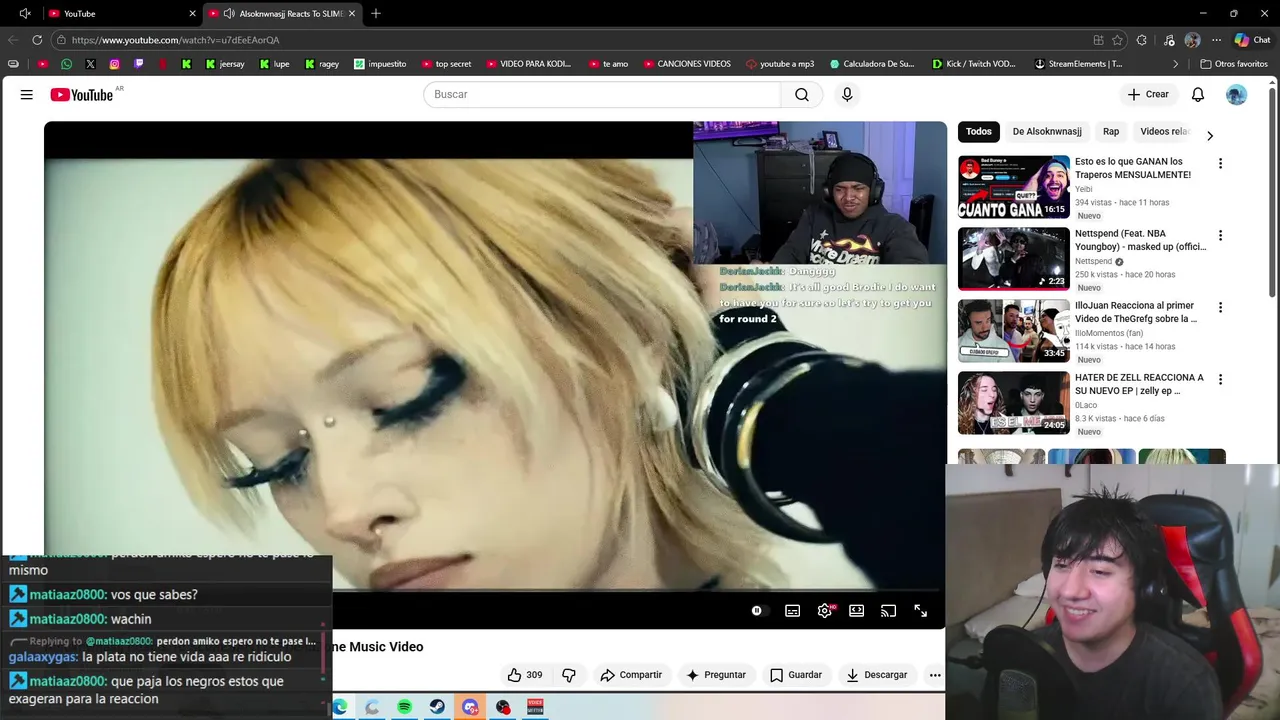Go to YouTube home via the logo
Screen dimensions: 1280x720
pos(82,95)
